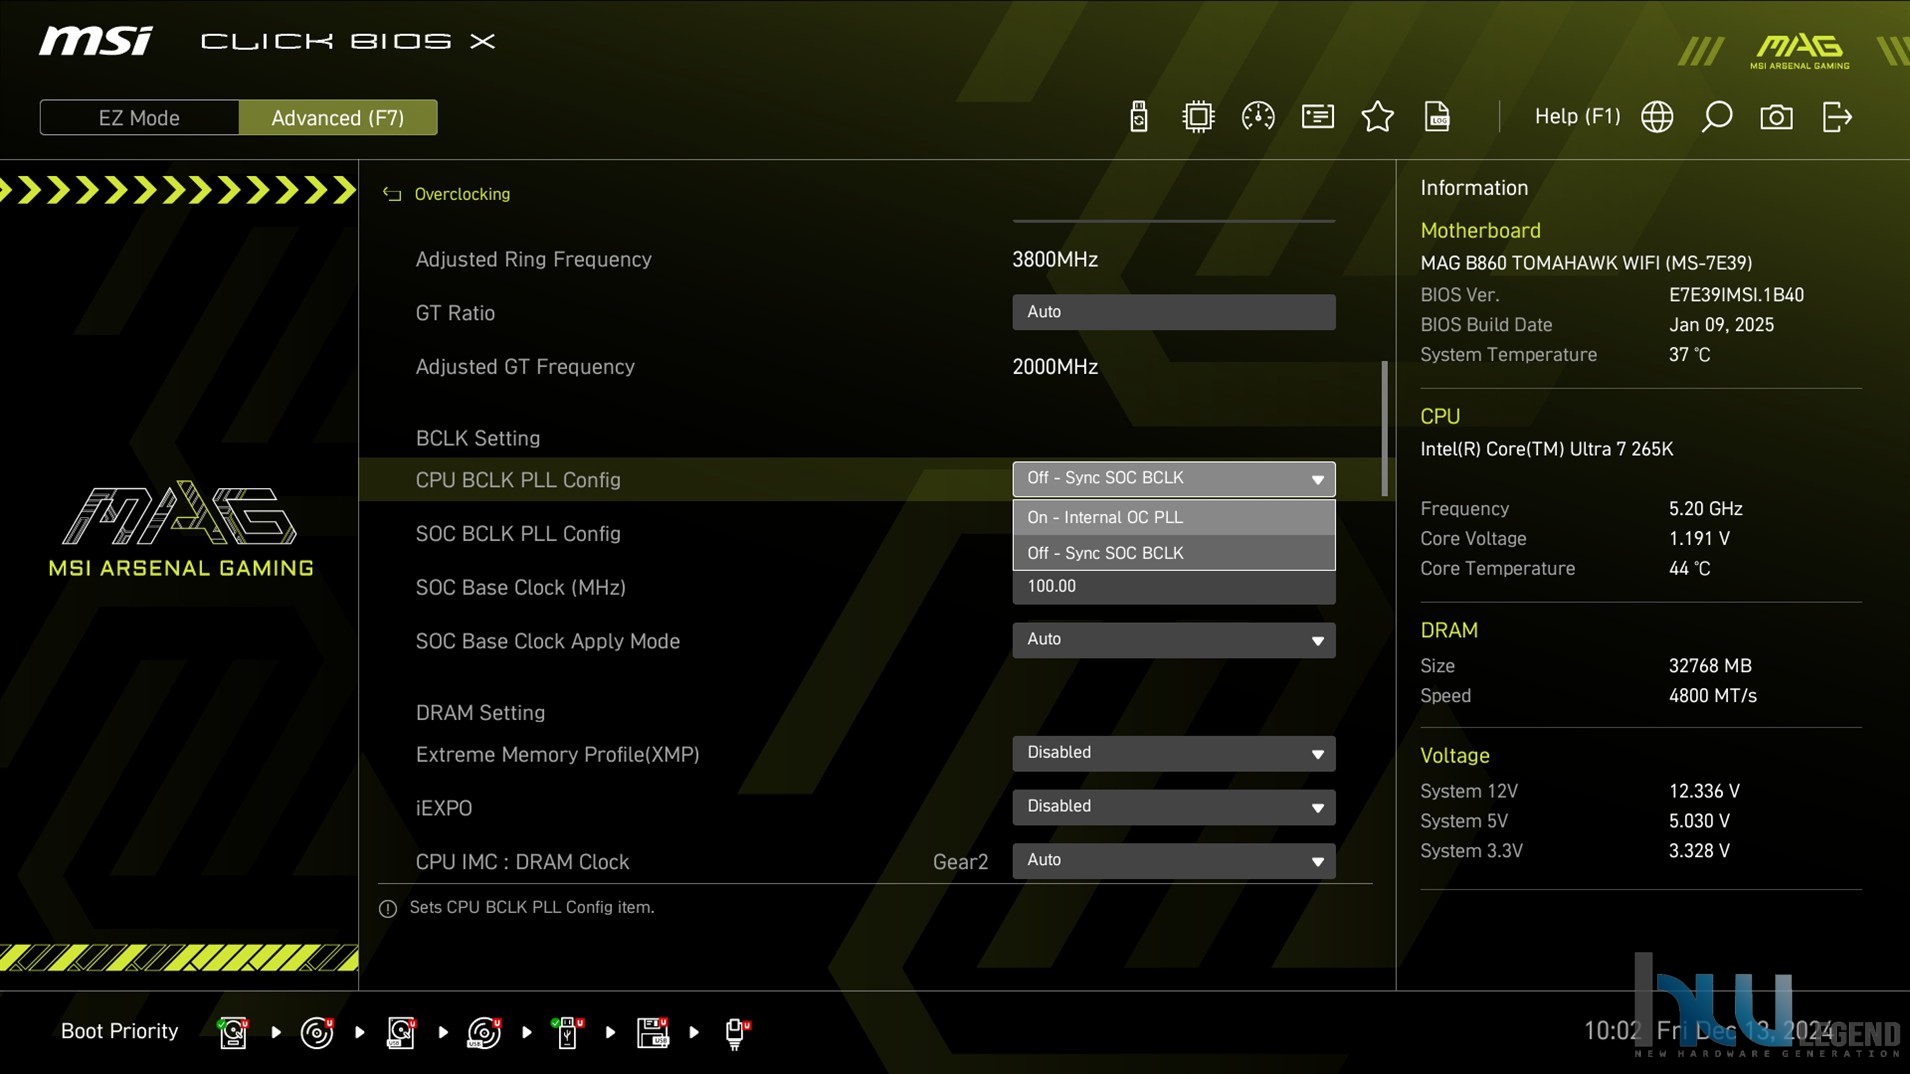Viewport: 1910px width, 1074px height.
Task: Click System 12V 12.336 V reading
Action: tap(1704, 791)
